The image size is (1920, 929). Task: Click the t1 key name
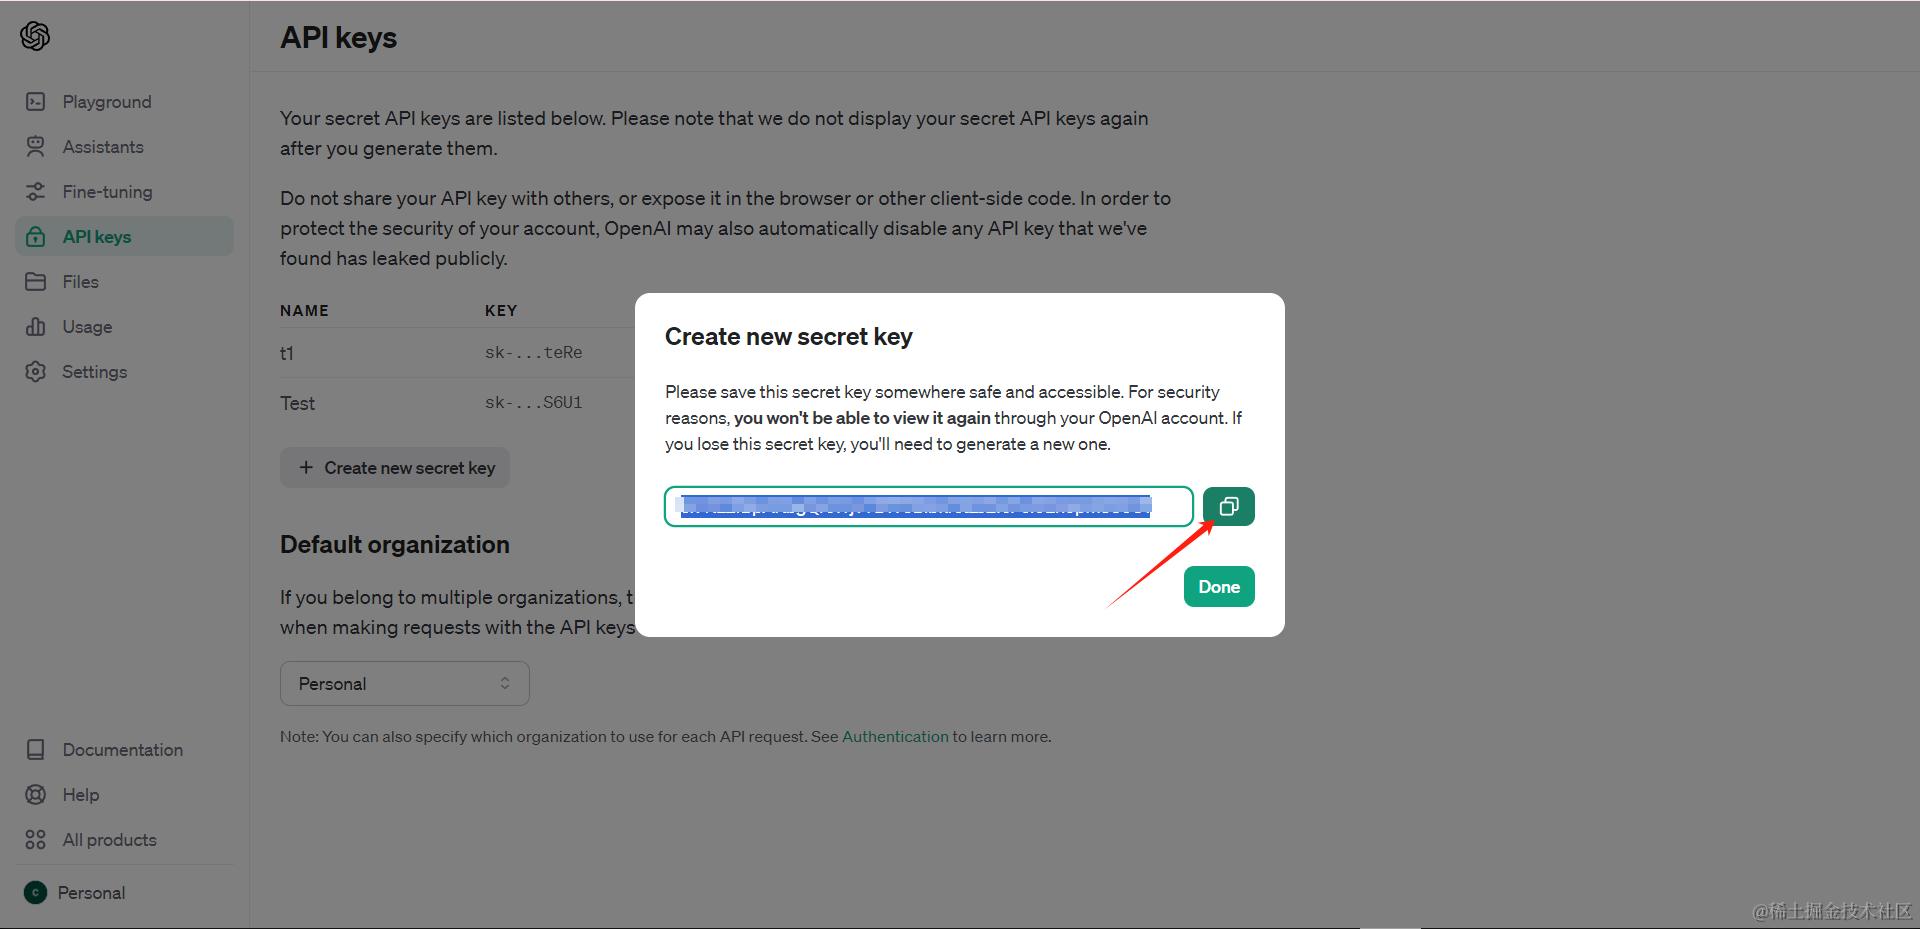point(287,353)
